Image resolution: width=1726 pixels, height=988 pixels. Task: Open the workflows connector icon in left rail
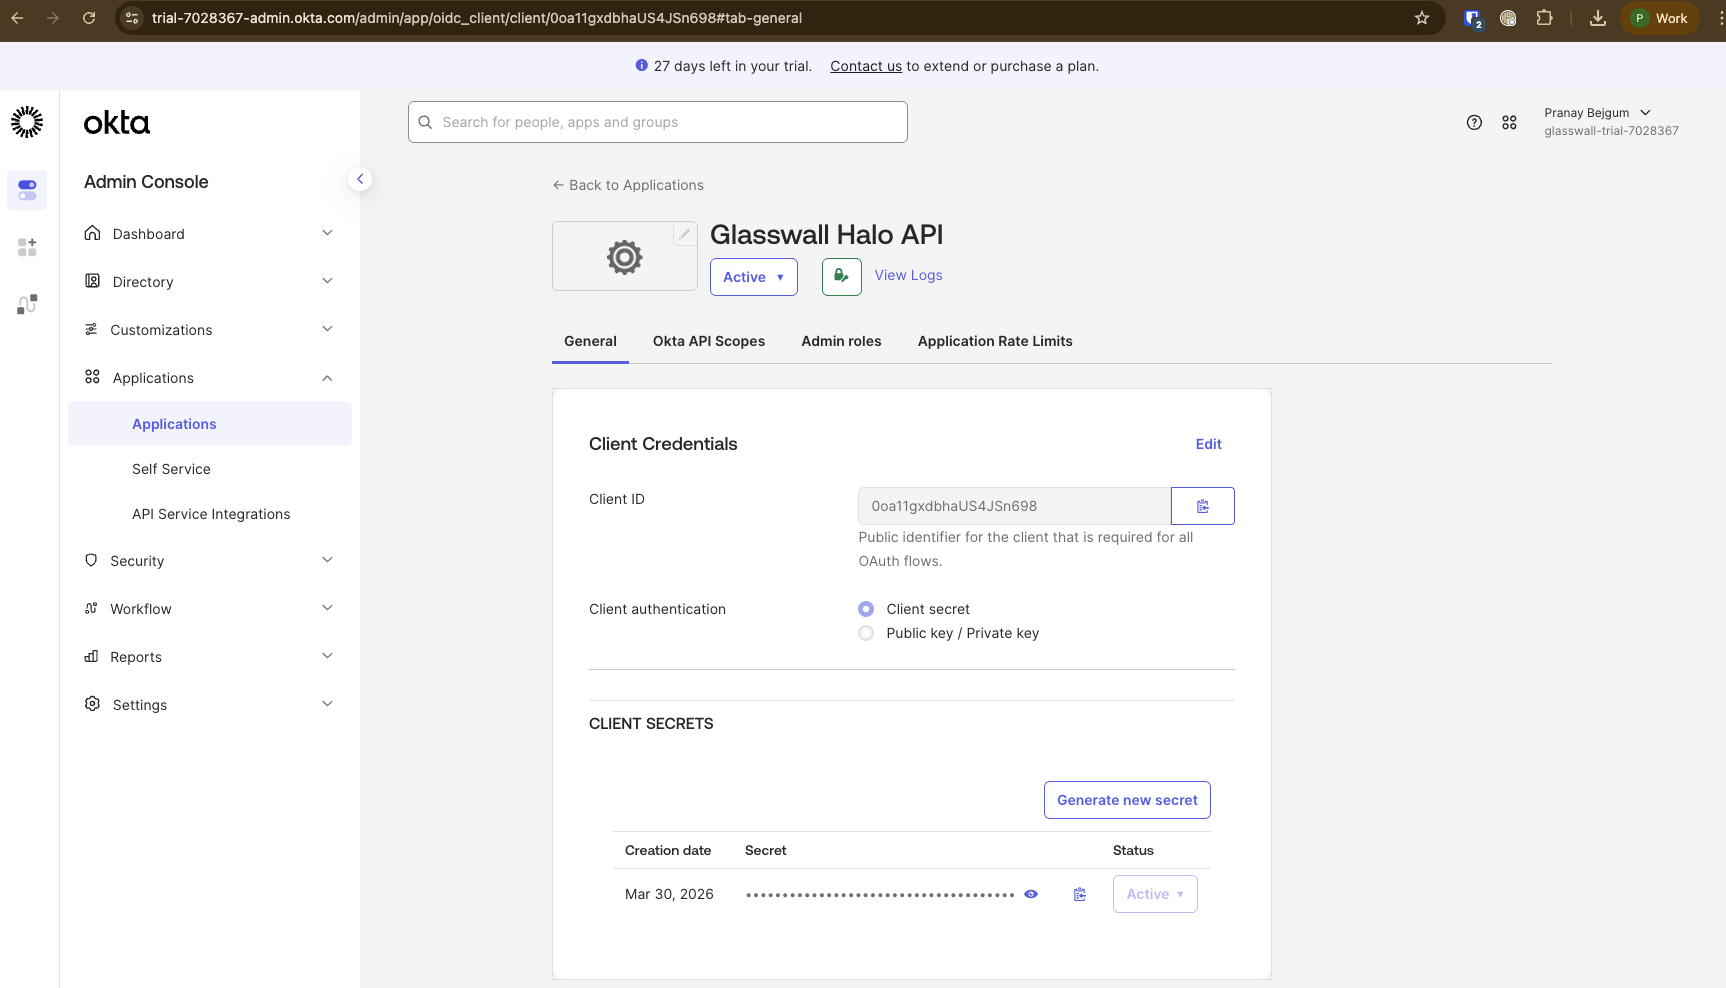tap(27, 304)
